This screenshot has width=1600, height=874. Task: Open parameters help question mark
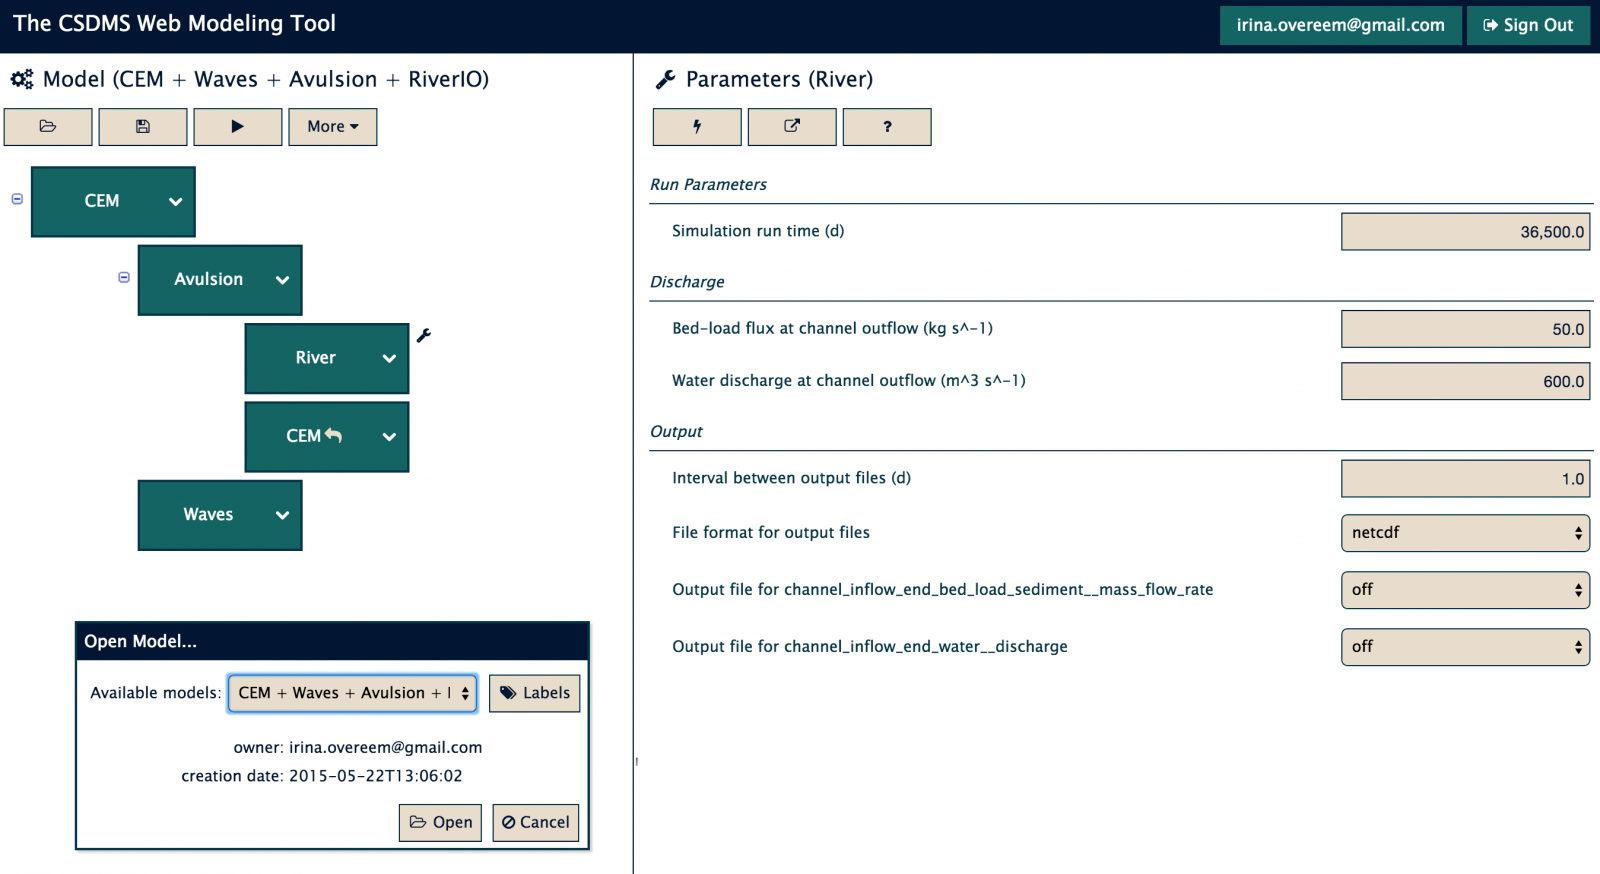tap(887, 127)
